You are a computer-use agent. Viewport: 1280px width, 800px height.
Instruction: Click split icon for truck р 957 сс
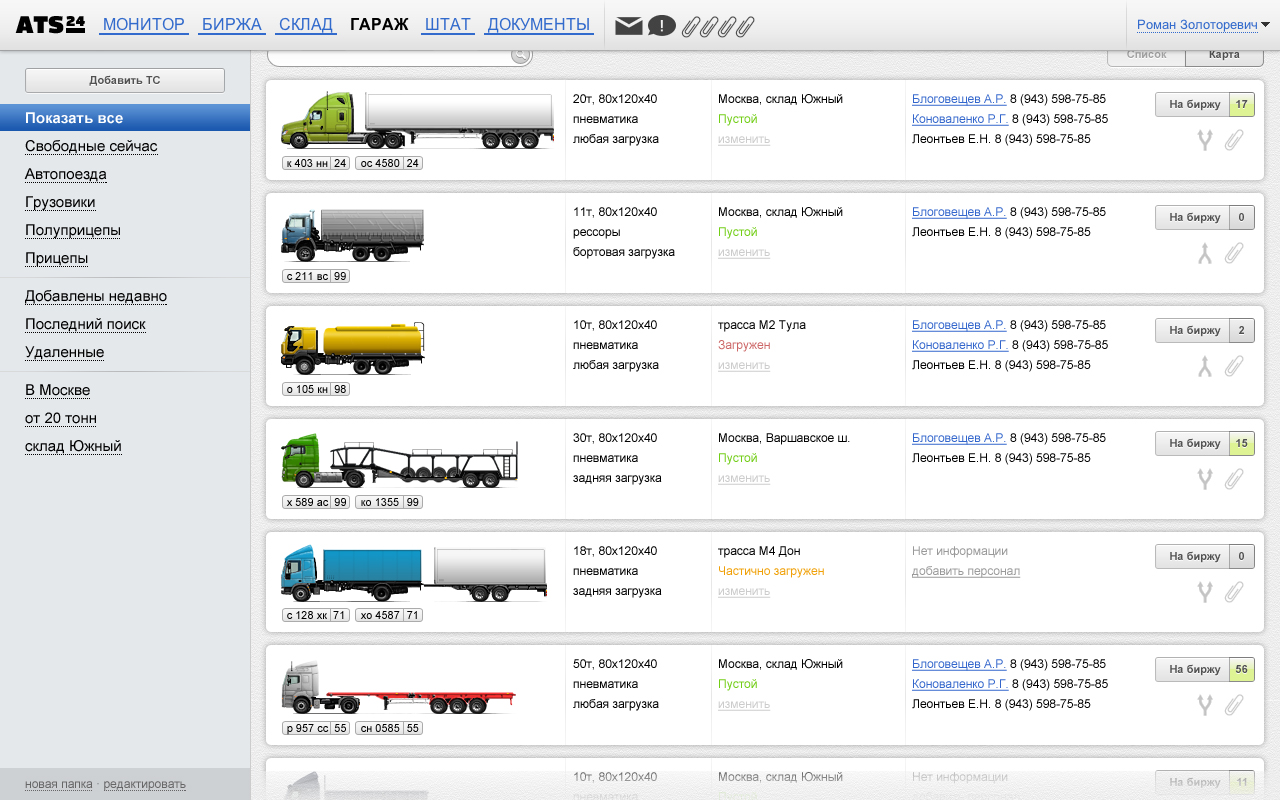1205,705
